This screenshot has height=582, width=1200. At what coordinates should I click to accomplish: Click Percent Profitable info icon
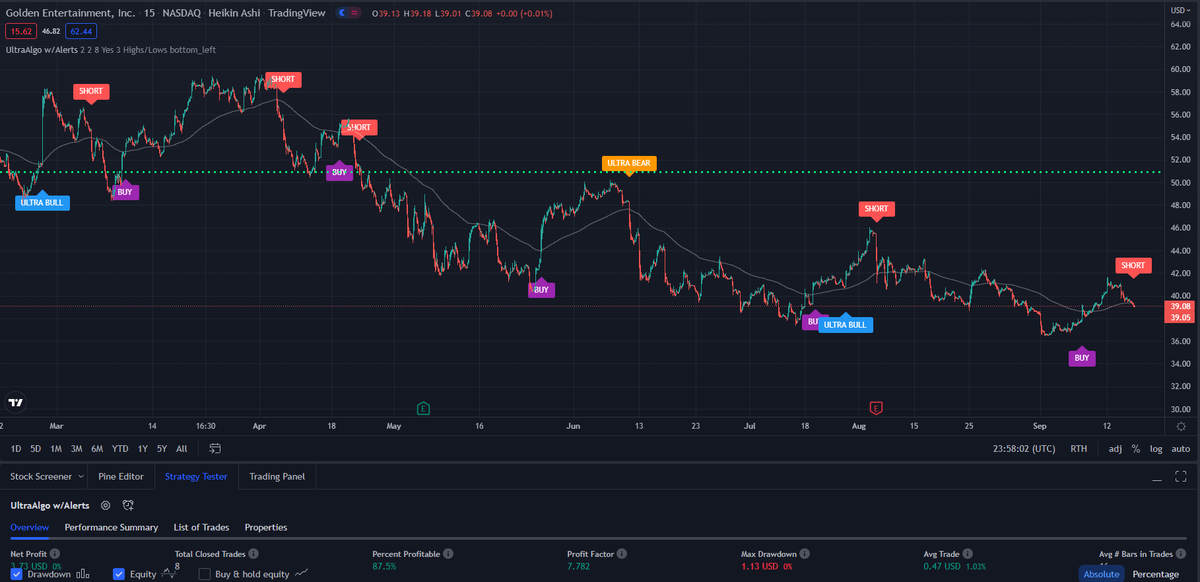[x=448, y=553]
